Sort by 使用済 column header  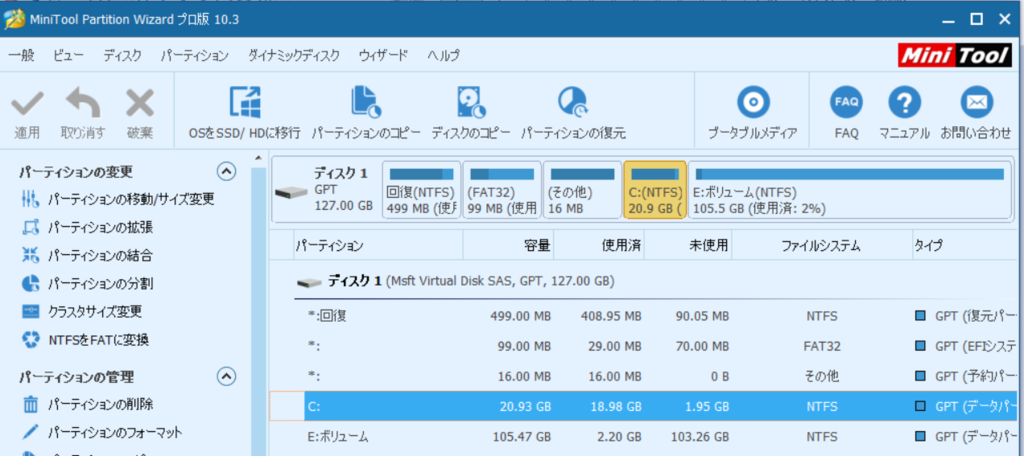coord(599,246)
